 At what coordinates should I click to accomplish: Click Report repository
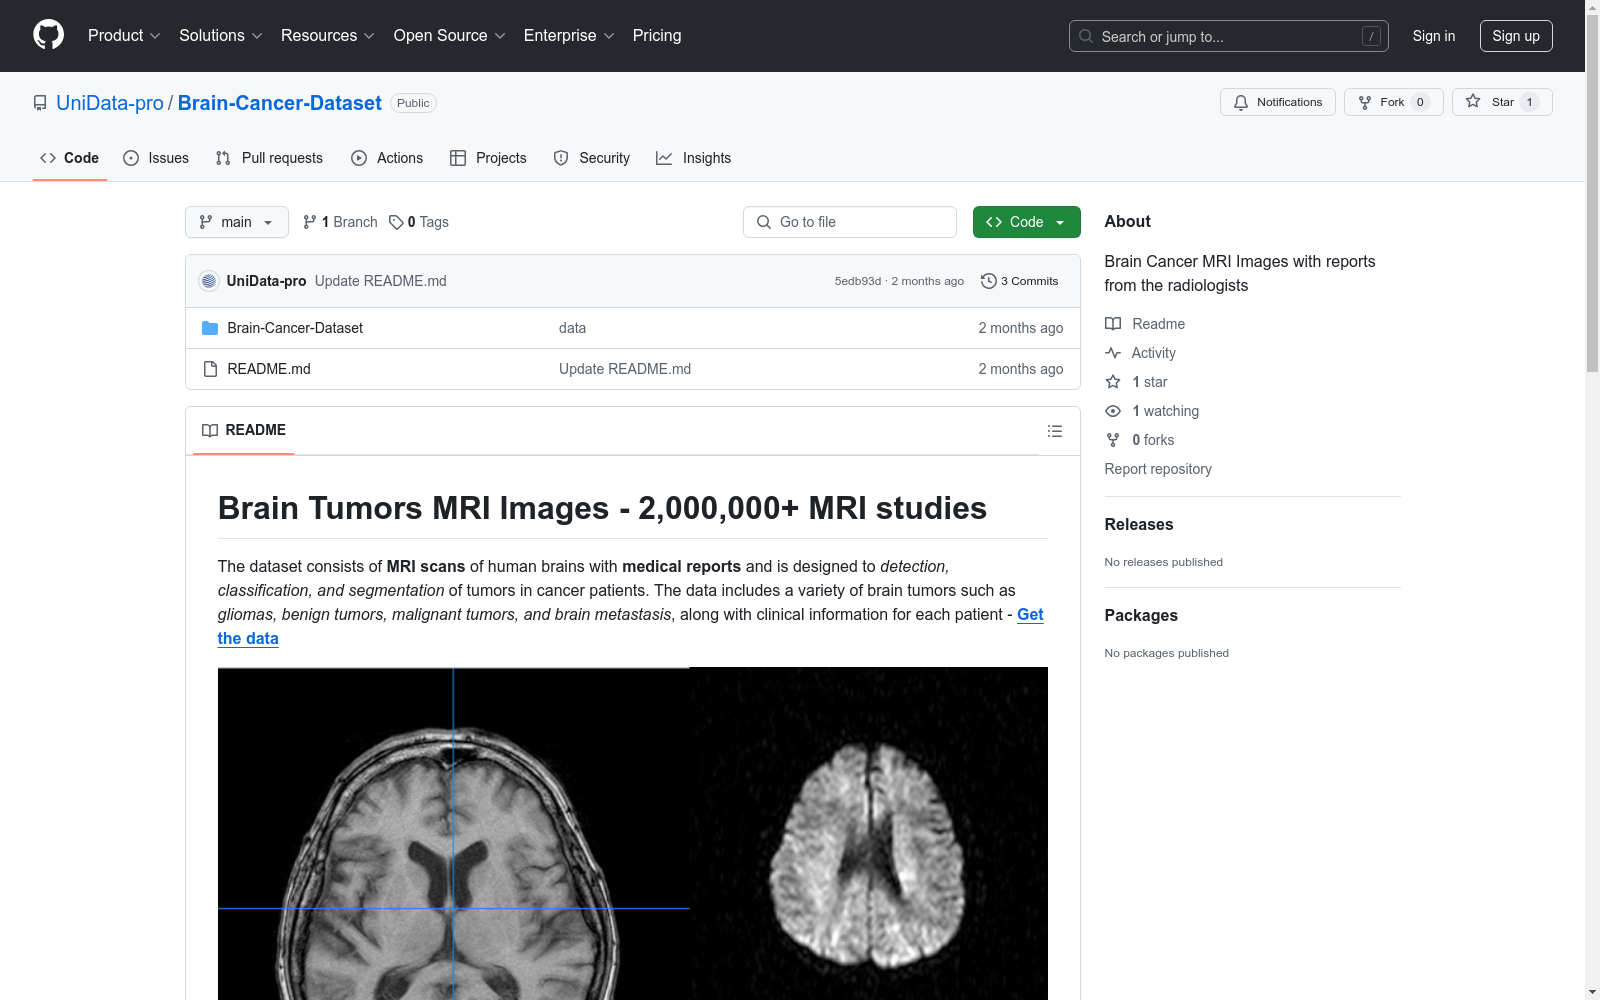tap(1158, 469)
